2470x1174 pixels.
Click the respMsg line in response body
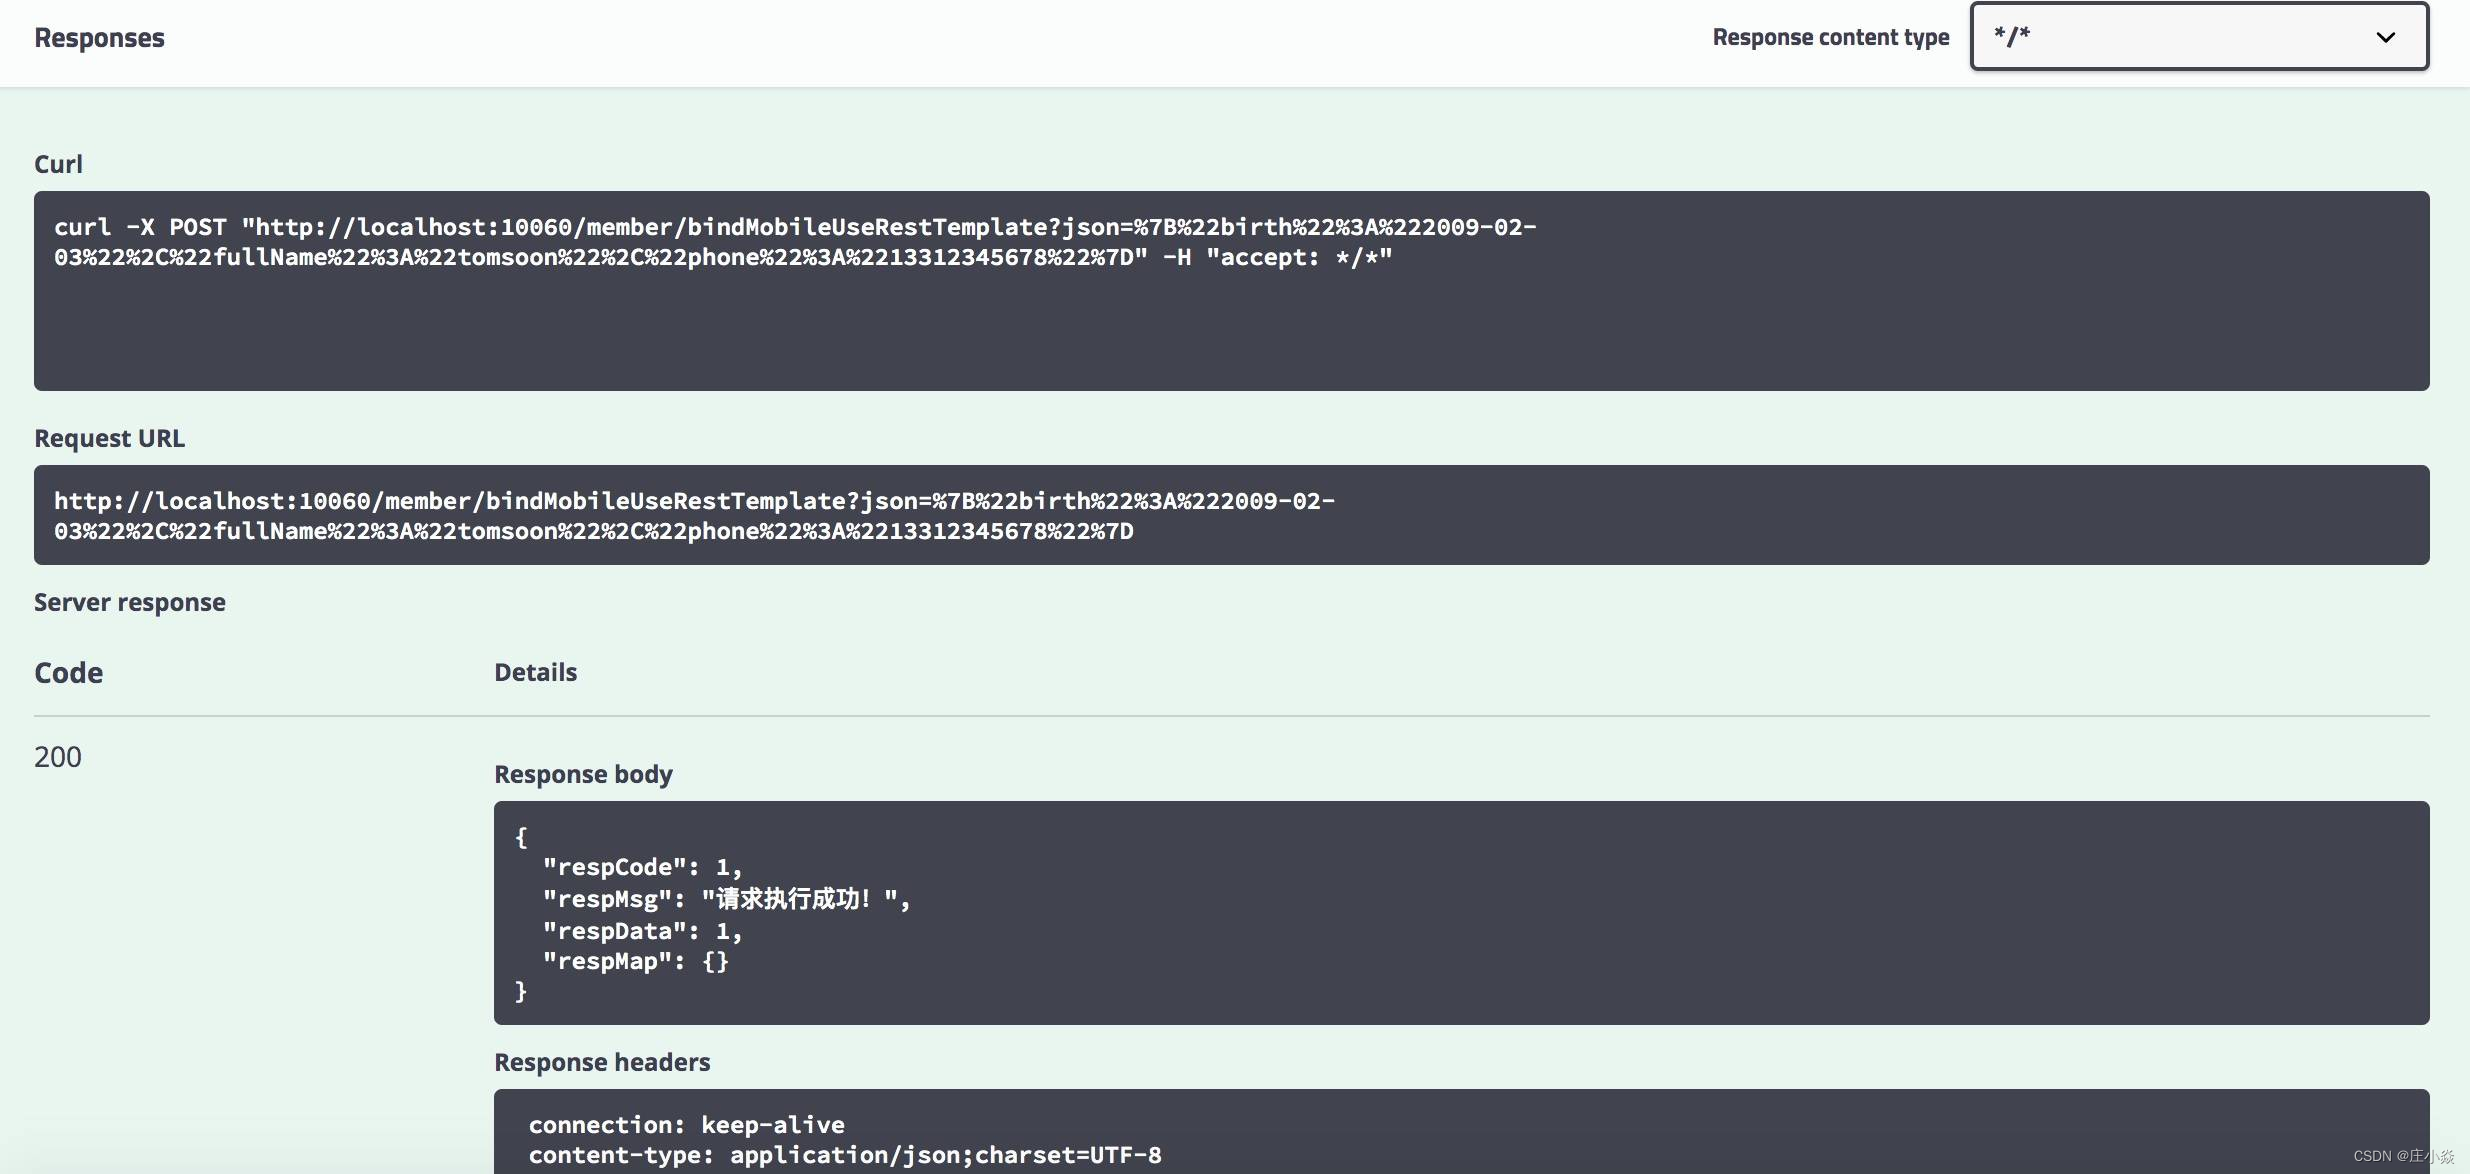725,899
